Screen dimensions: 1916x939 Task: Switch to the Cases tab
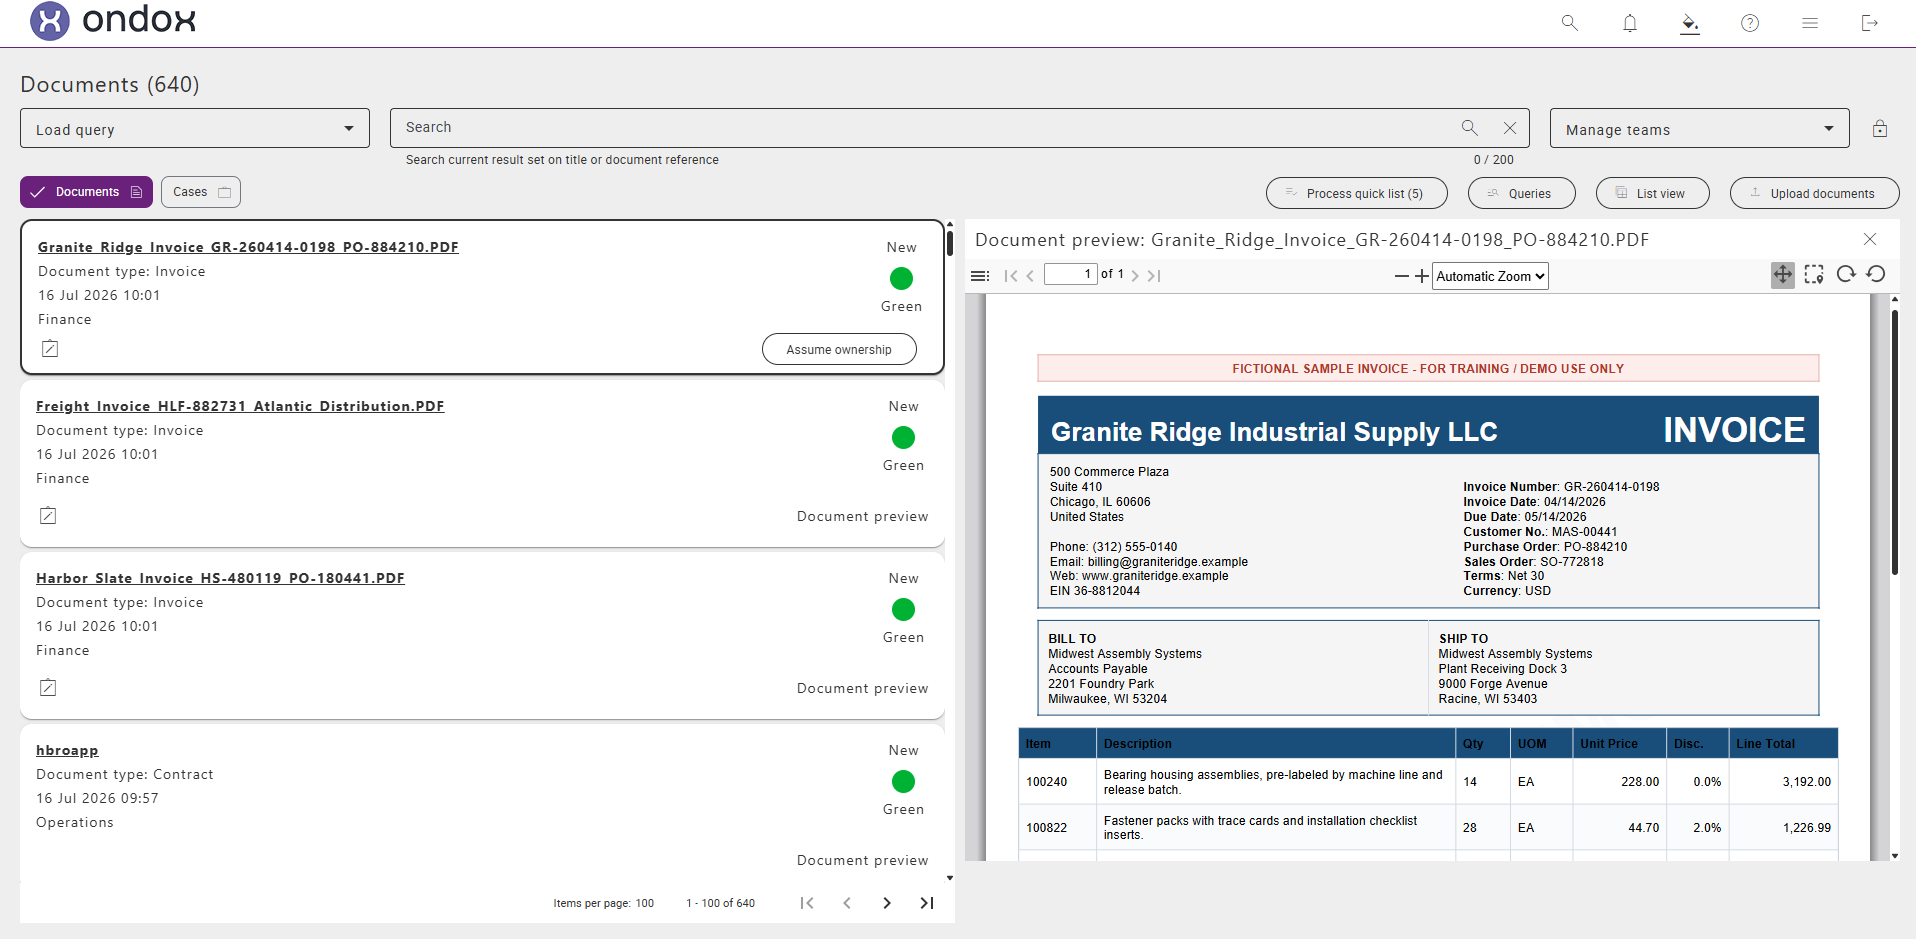click(x=201, y=192)
